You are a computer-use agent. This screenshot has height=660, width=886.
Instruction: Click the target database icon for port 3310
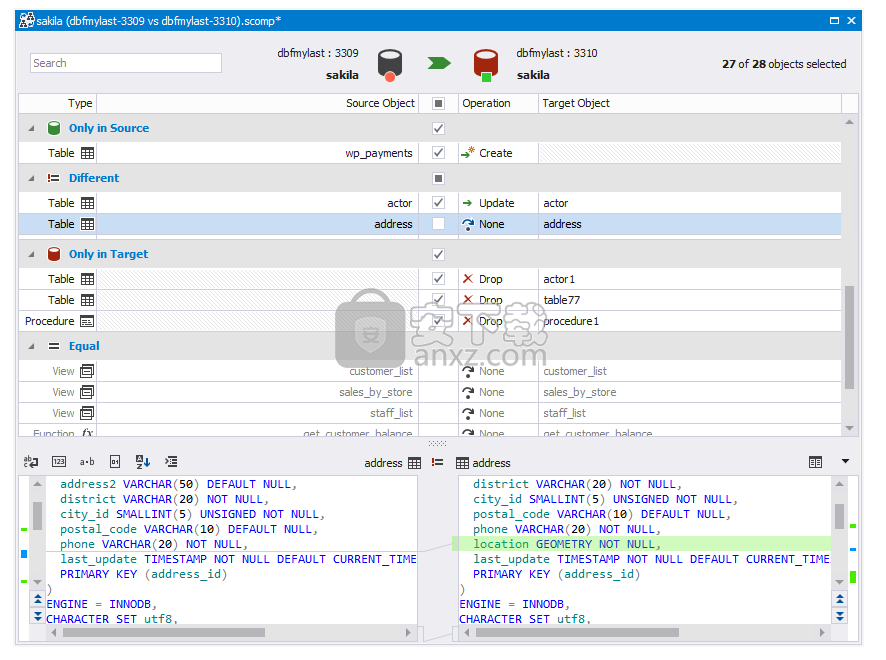pos(486,64)
